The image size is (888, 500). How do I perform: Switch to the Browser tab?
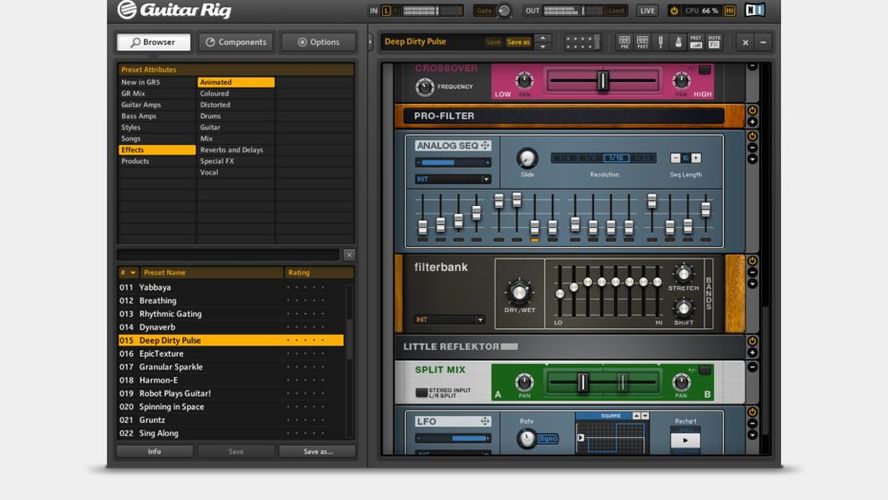[x=153, y=42]
